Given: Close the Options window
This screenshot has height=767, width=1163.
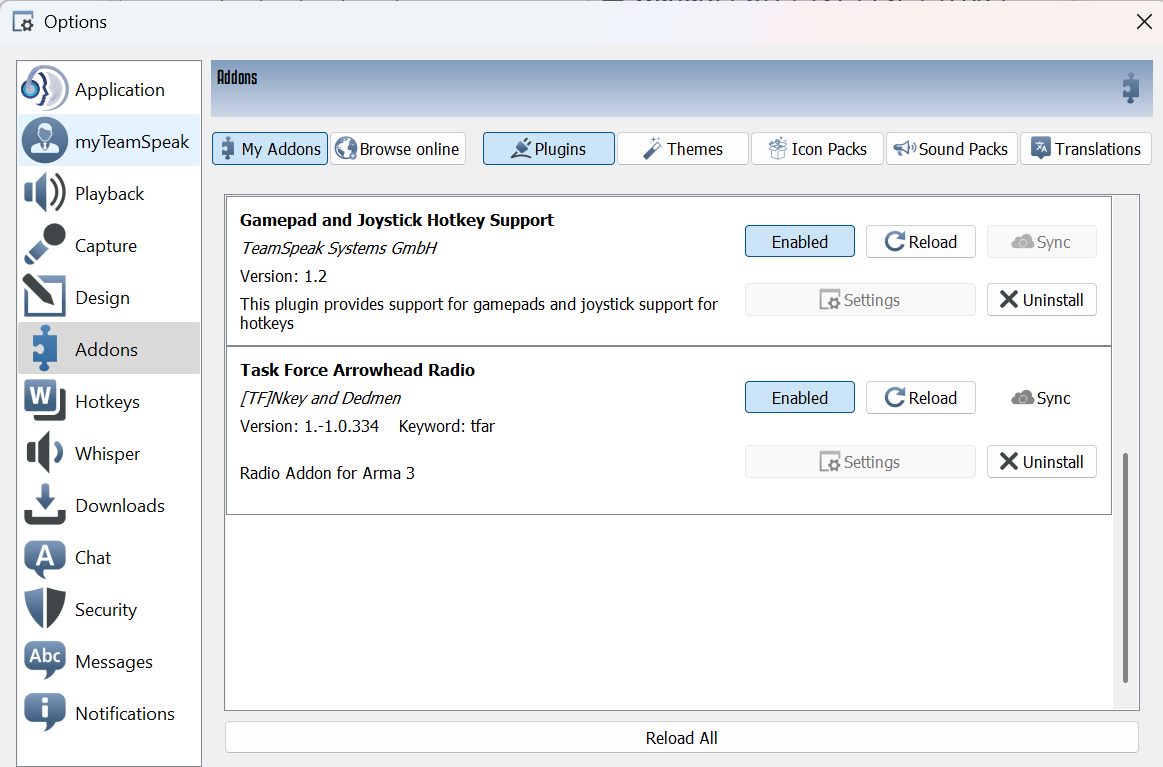Looking at the screenshot, I should tap(1144, 22).
